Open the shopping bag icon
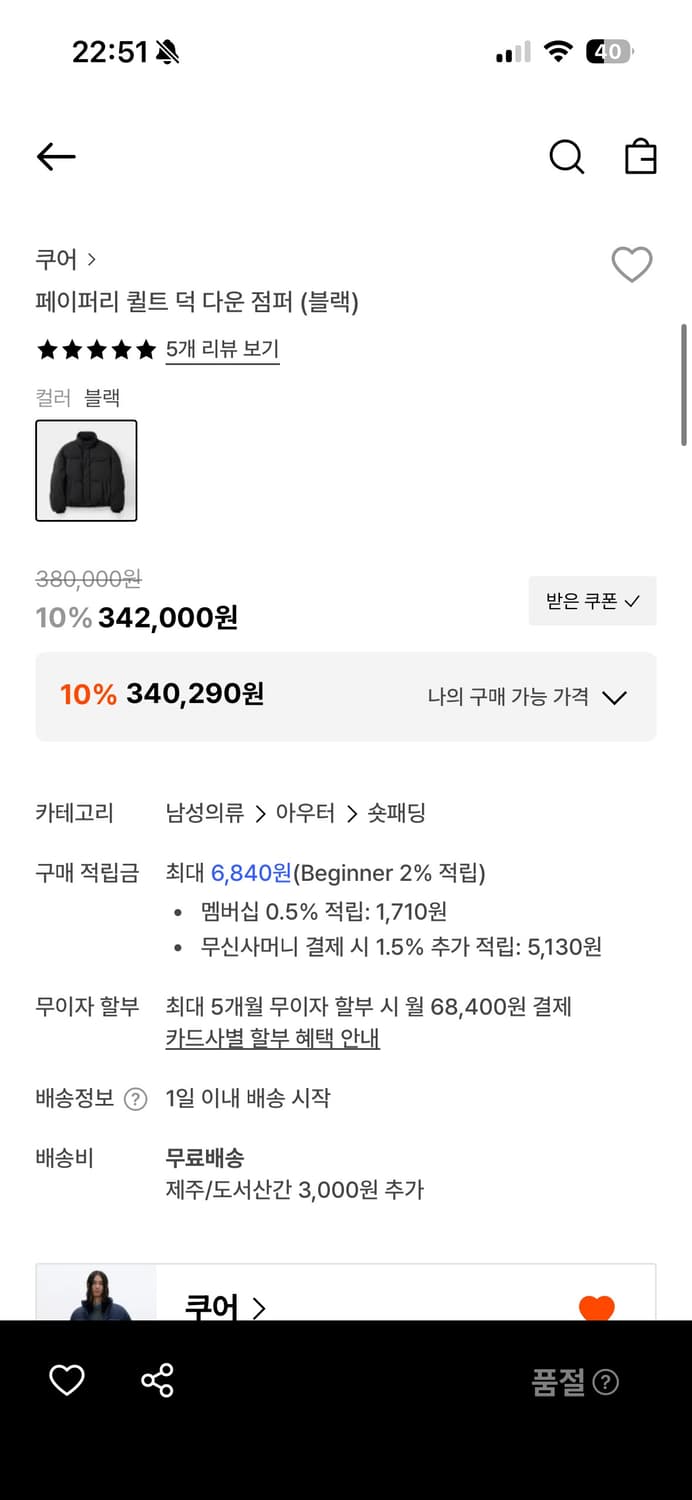This screenshot has width=692, height=1500. coord(641,157)
